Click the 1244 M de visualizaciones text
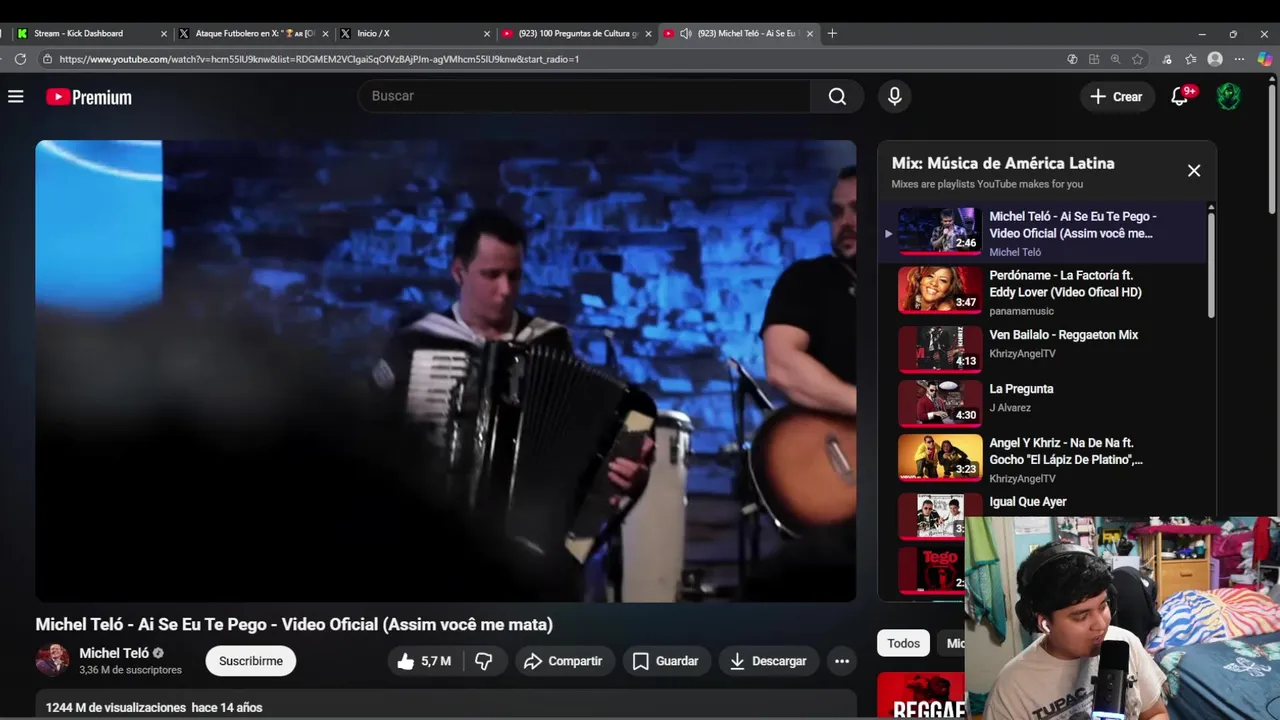Image resolution: width=1280 pixels, height=720 pixels. click(x=116, y=707)
